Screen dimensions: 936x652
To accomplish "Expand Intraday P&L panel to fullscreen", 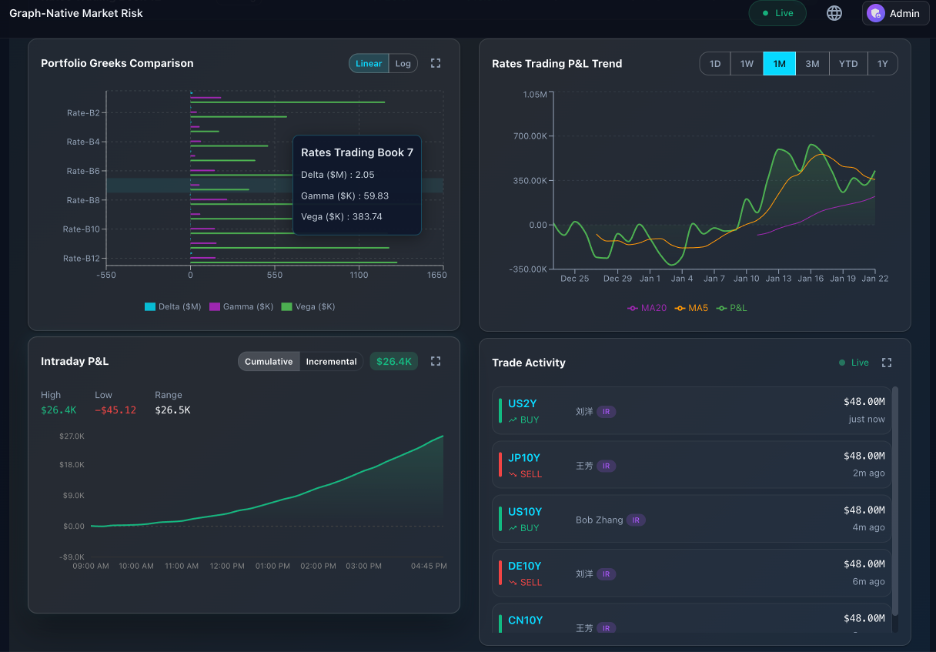I will (435, 361).
